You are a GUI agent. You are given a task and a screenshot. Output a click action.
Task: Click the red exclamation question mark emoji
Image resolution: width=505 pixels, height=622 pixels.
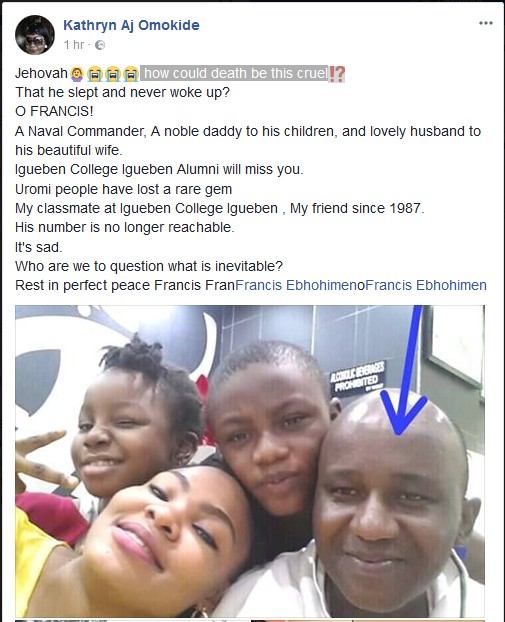[x=337, y=74]
